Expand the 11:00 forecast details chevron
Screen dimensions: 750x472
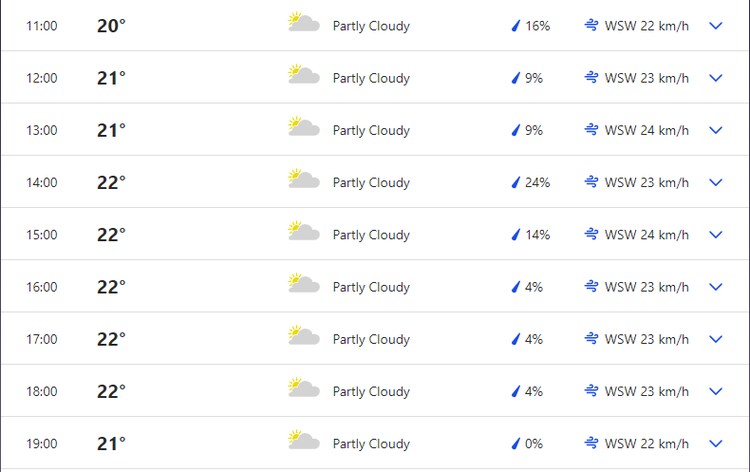pyautogui.click(x=716, y=26)
